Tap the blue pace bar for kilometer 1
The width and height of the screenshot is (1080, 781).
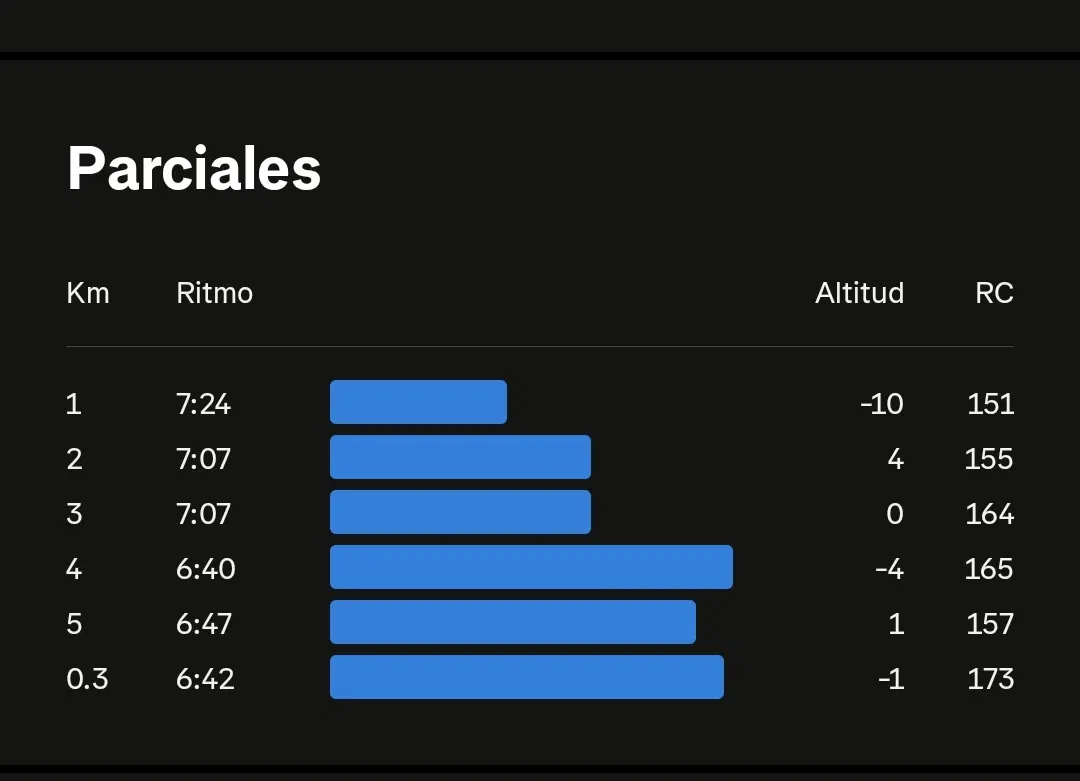418,402
